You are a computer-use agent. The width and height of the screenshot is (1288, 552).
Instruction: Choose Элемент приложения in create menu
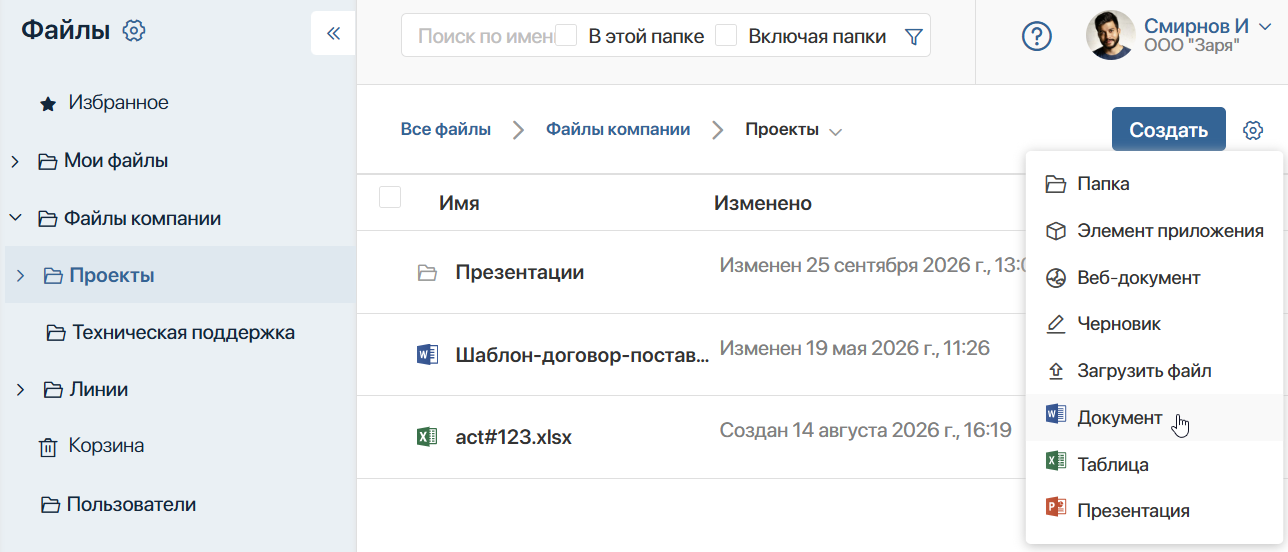click(1154, 231)
